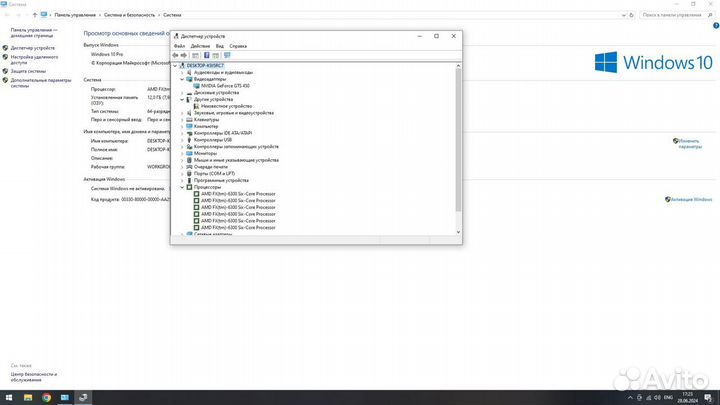Collapse the Процессоры tree node
Viewport: 720px width, 405px height.
tap(182, 187)
